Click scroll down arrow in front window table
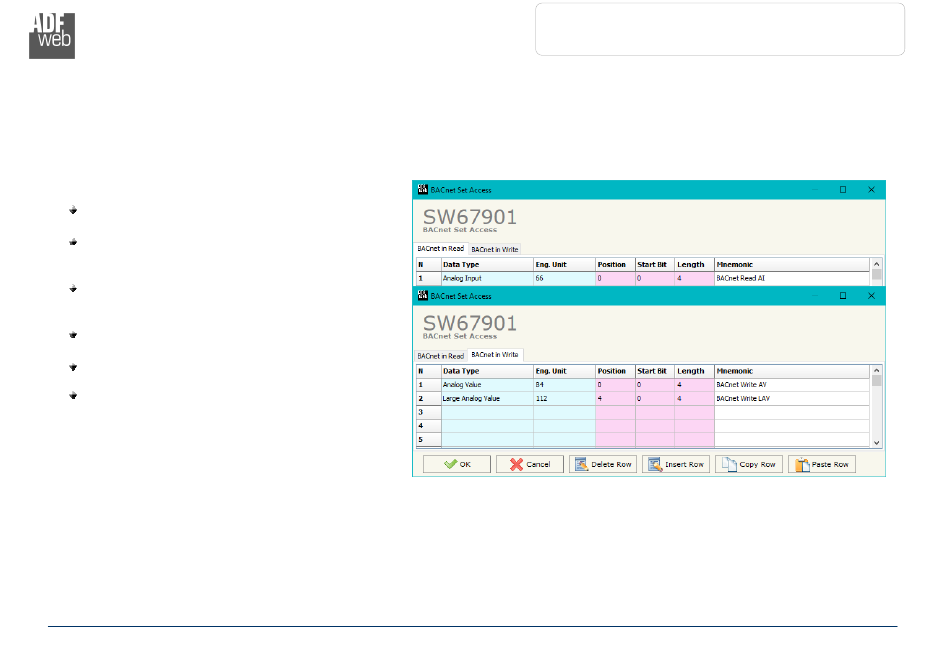 pyautogui.click(x=876, y=443)
